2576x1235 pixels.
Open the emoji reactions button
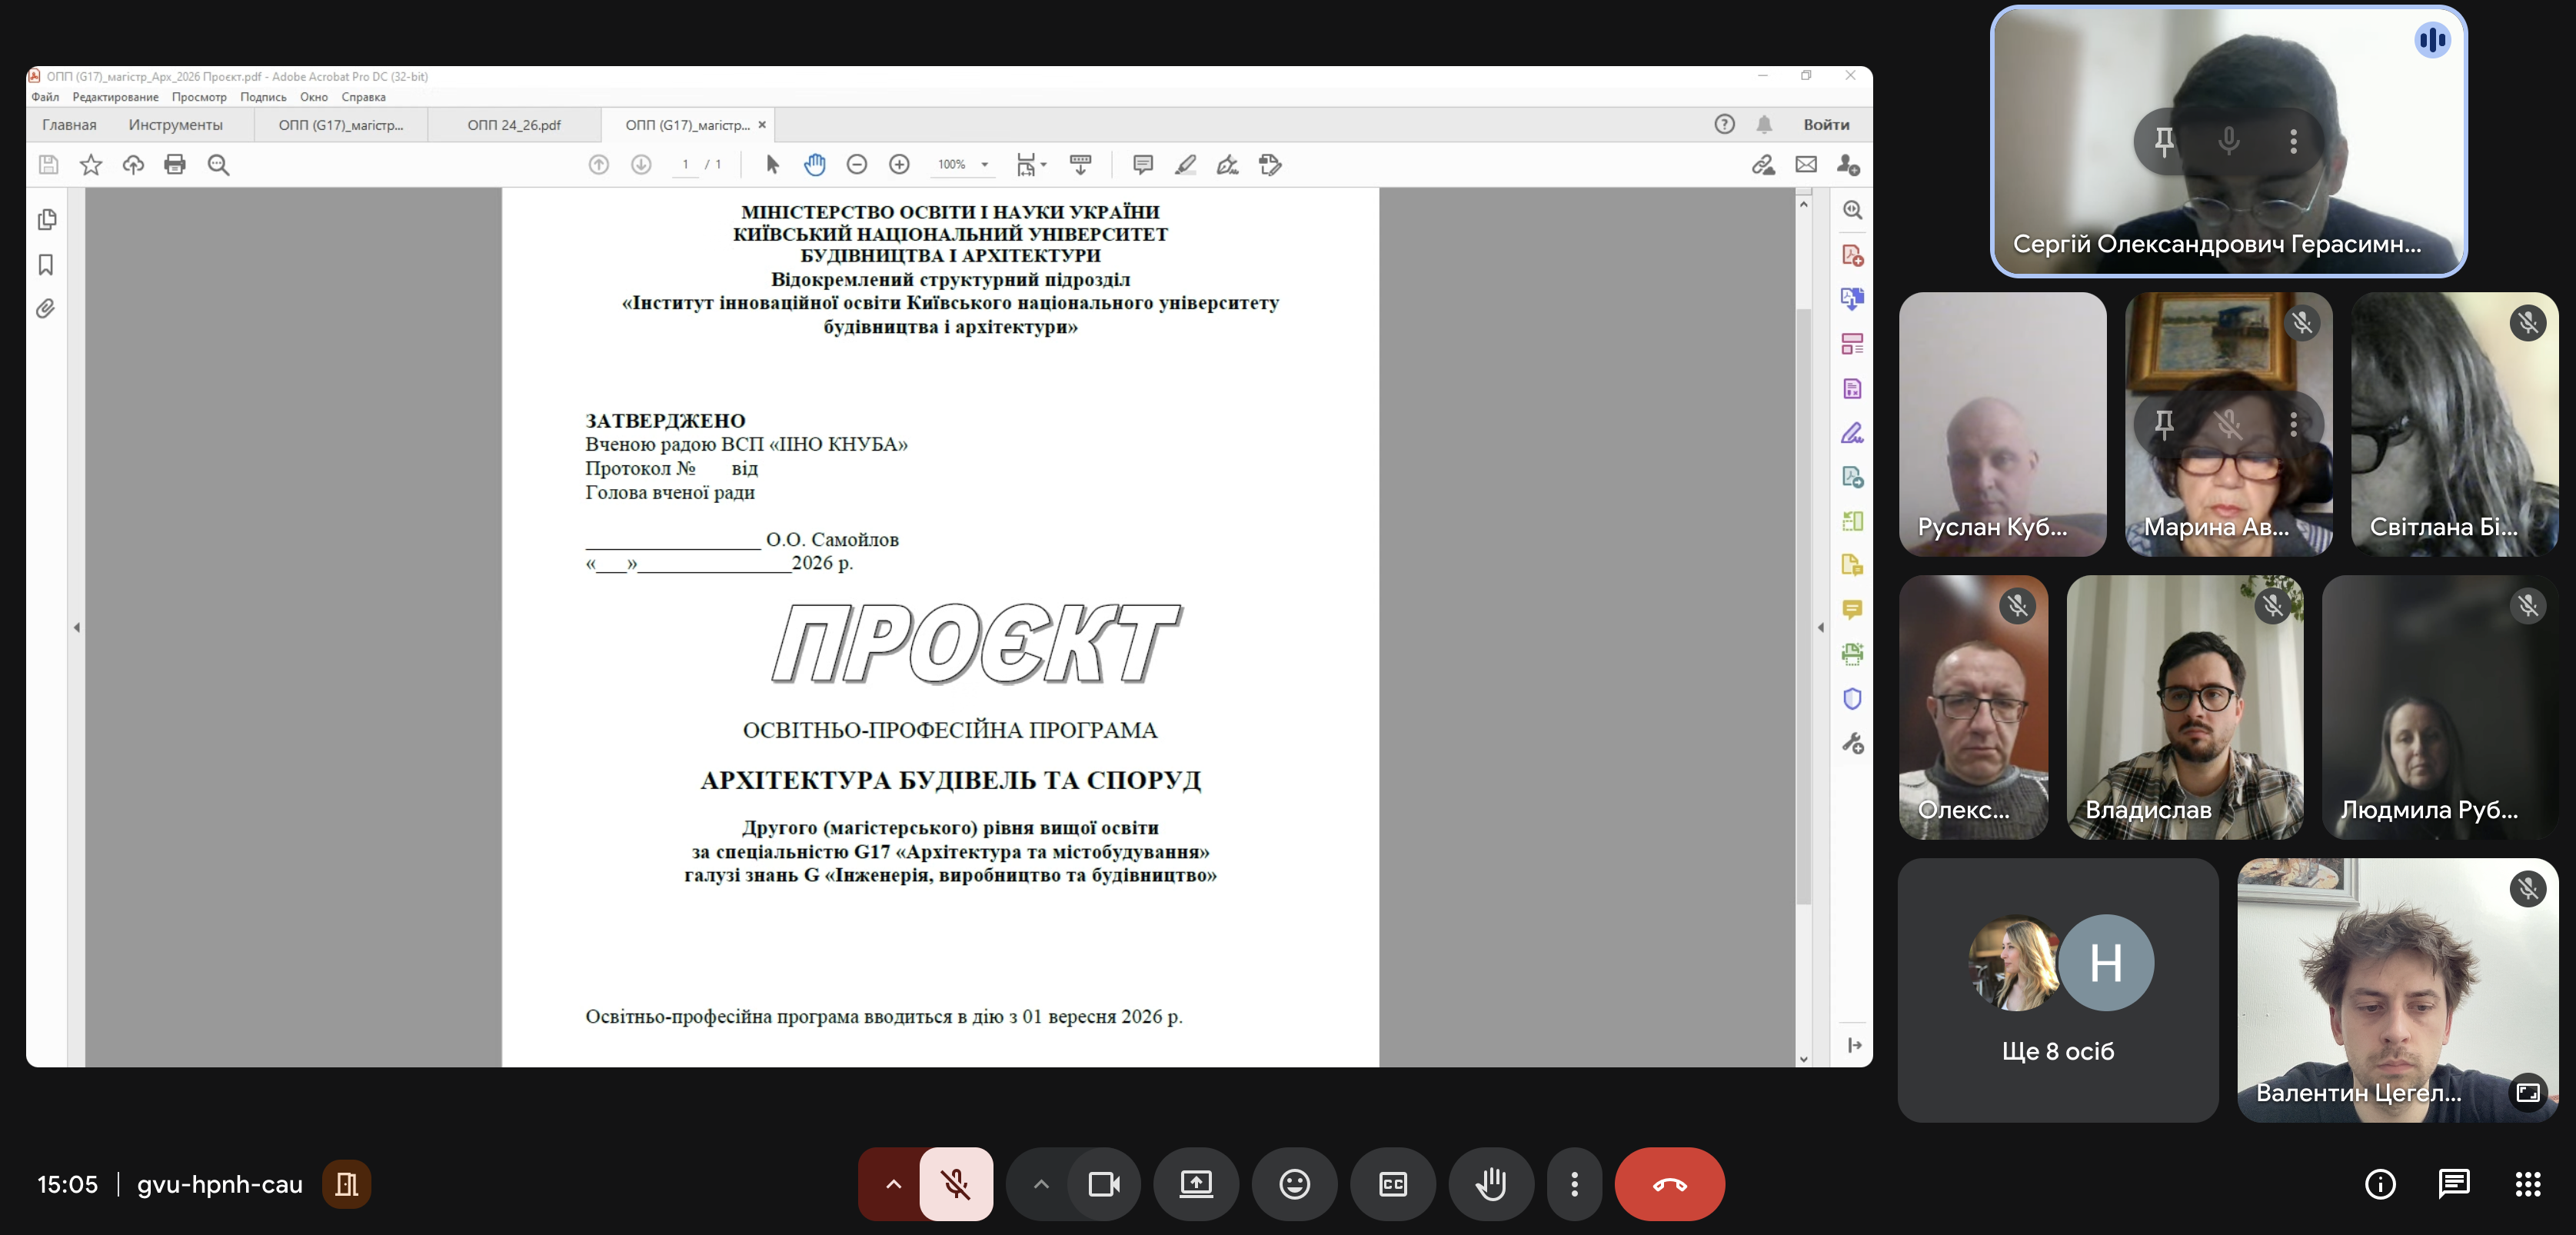[1294, 1184]
